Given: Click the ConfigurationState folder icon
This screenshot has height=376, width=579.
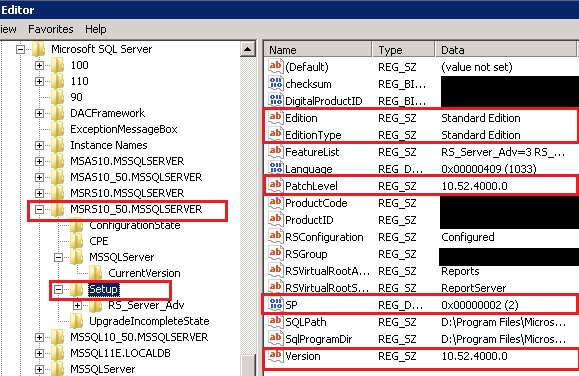Looking at the screenshot, I should tap(76, 225).
